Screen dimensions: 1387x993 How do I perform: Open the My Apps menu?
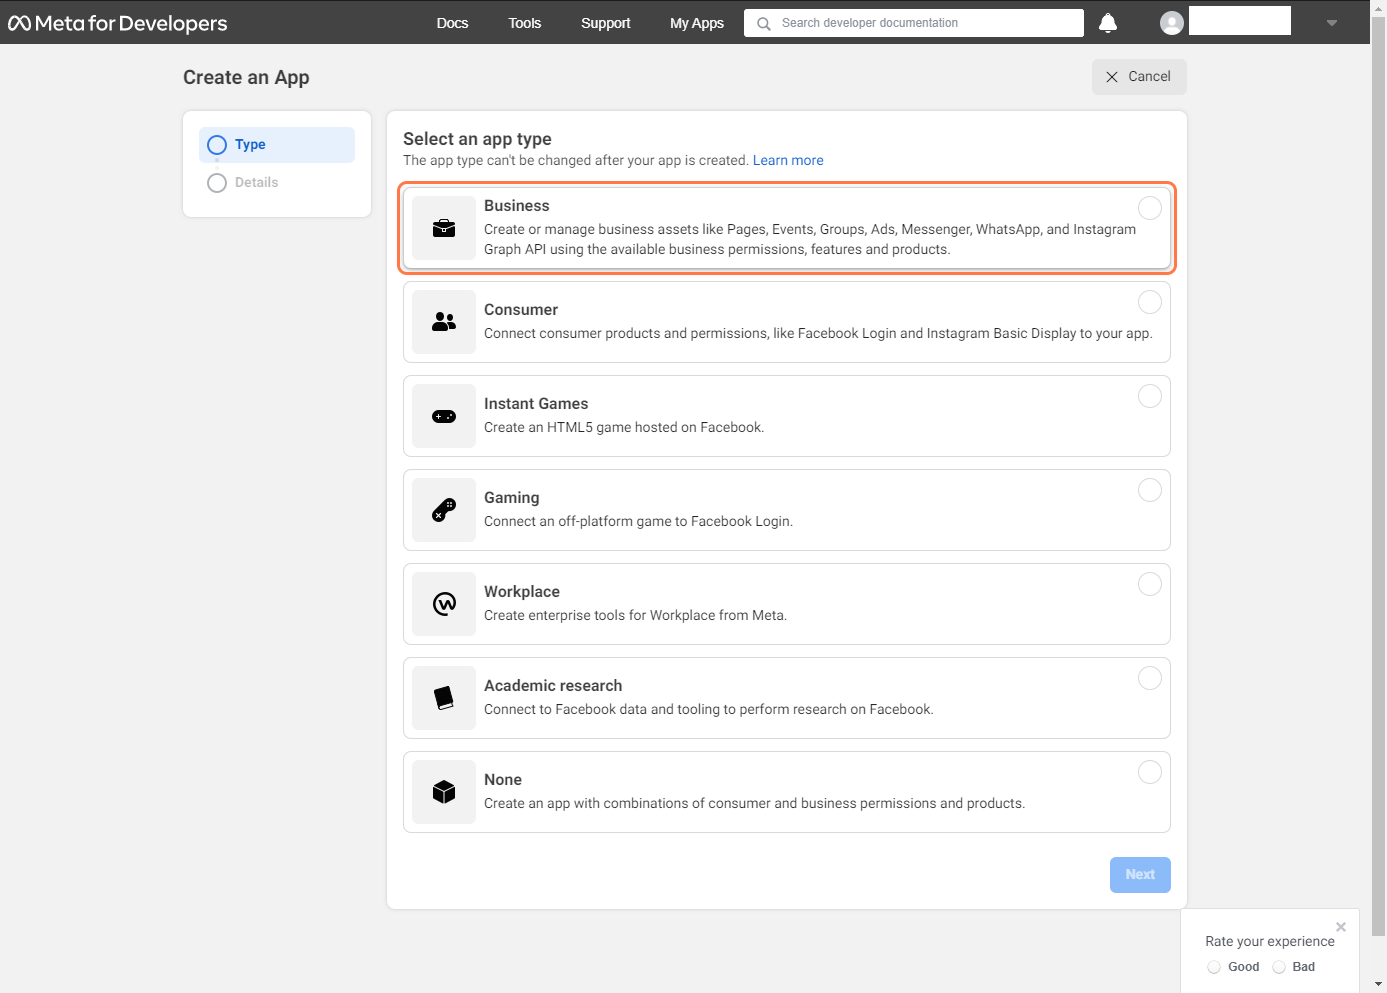tap(697, 23)
